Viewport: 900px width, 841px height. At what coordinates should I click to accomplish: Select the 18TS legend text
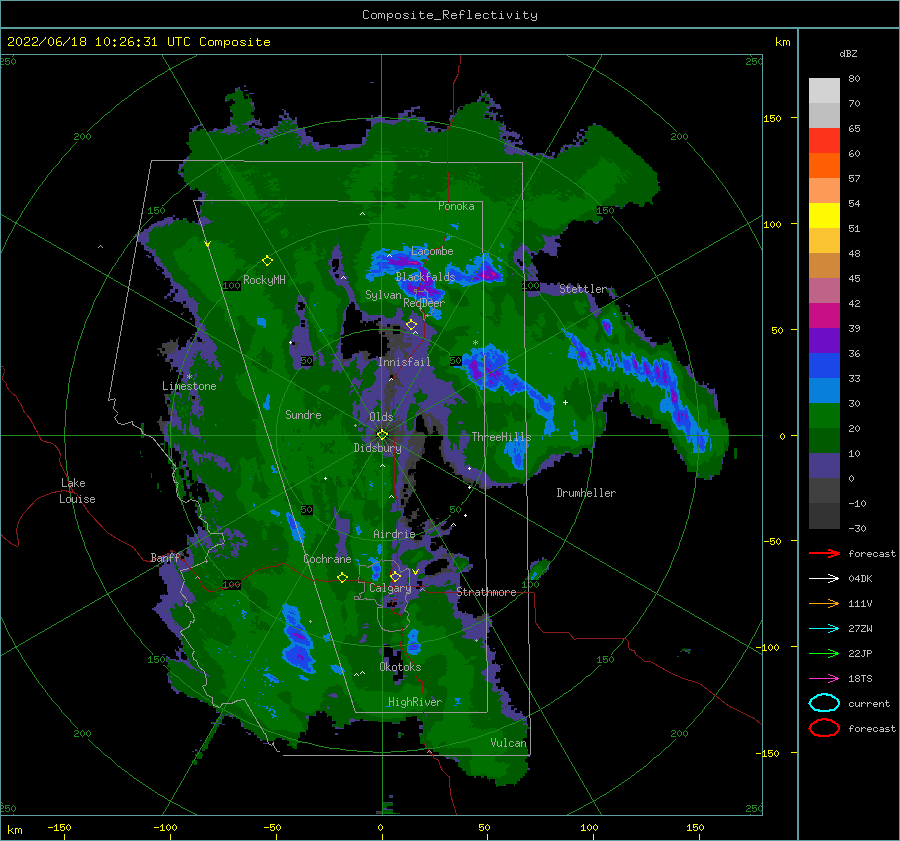pyautogui.click(x=860, y=679)
